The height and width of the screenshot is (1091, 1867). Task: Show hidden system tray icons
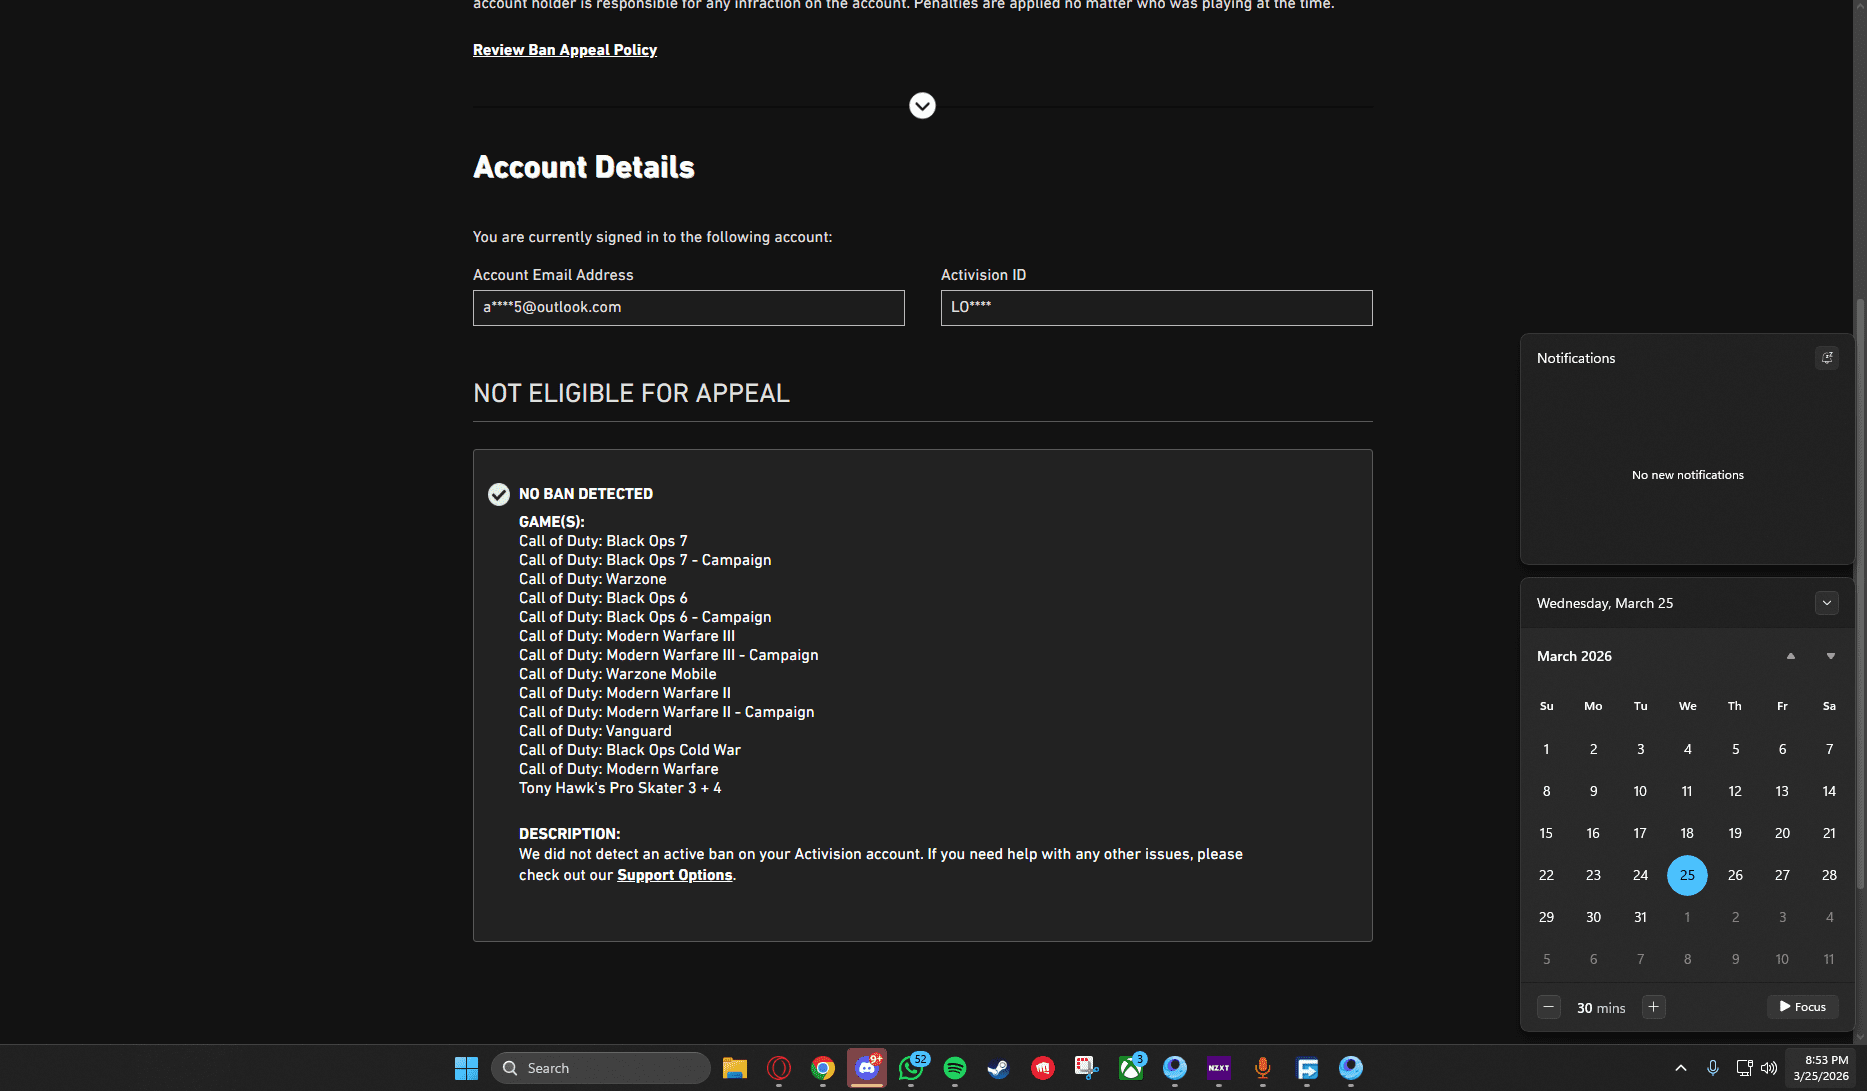(1680, 1068)
